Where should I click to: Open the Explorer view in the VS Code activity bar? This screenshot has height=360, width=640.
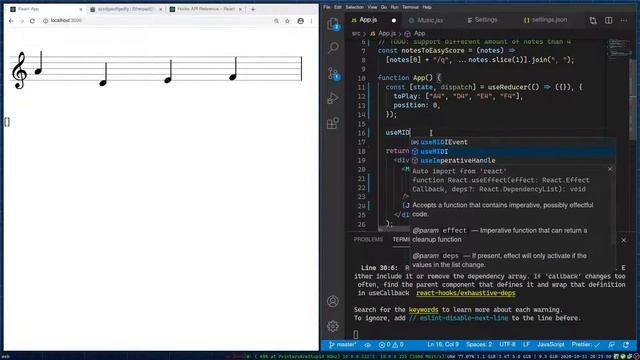pos(333,24)
